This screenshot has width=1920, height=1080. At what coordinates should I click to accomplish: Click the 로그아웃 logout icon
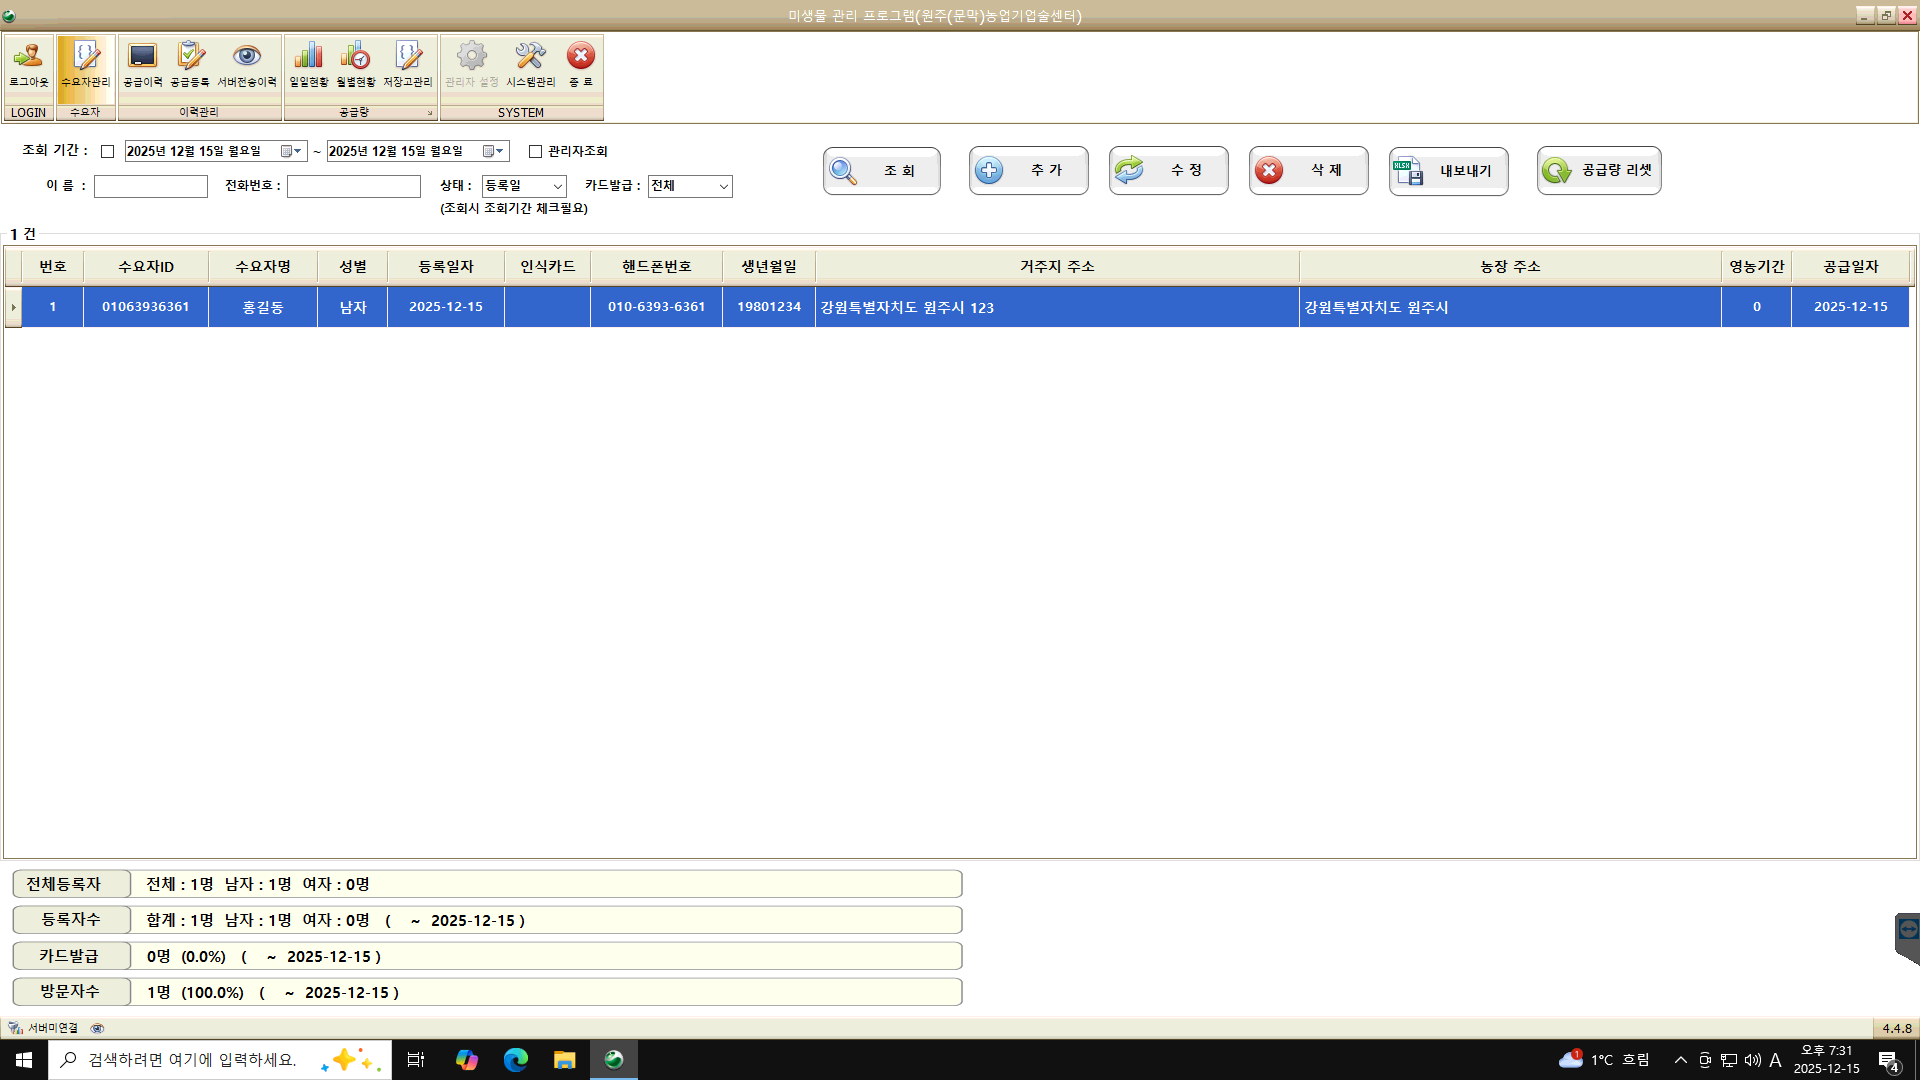28,64
